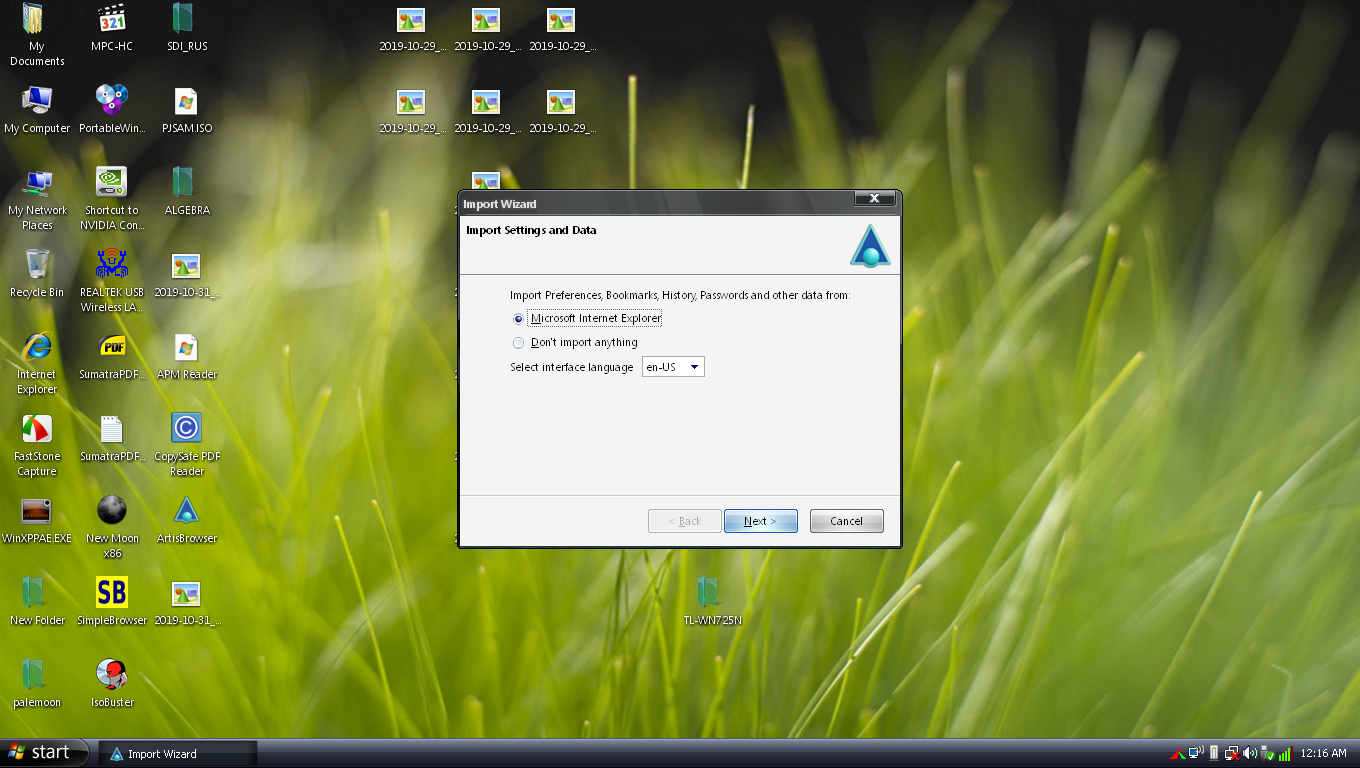Open New Moon x86 browser

click(111, 513)
